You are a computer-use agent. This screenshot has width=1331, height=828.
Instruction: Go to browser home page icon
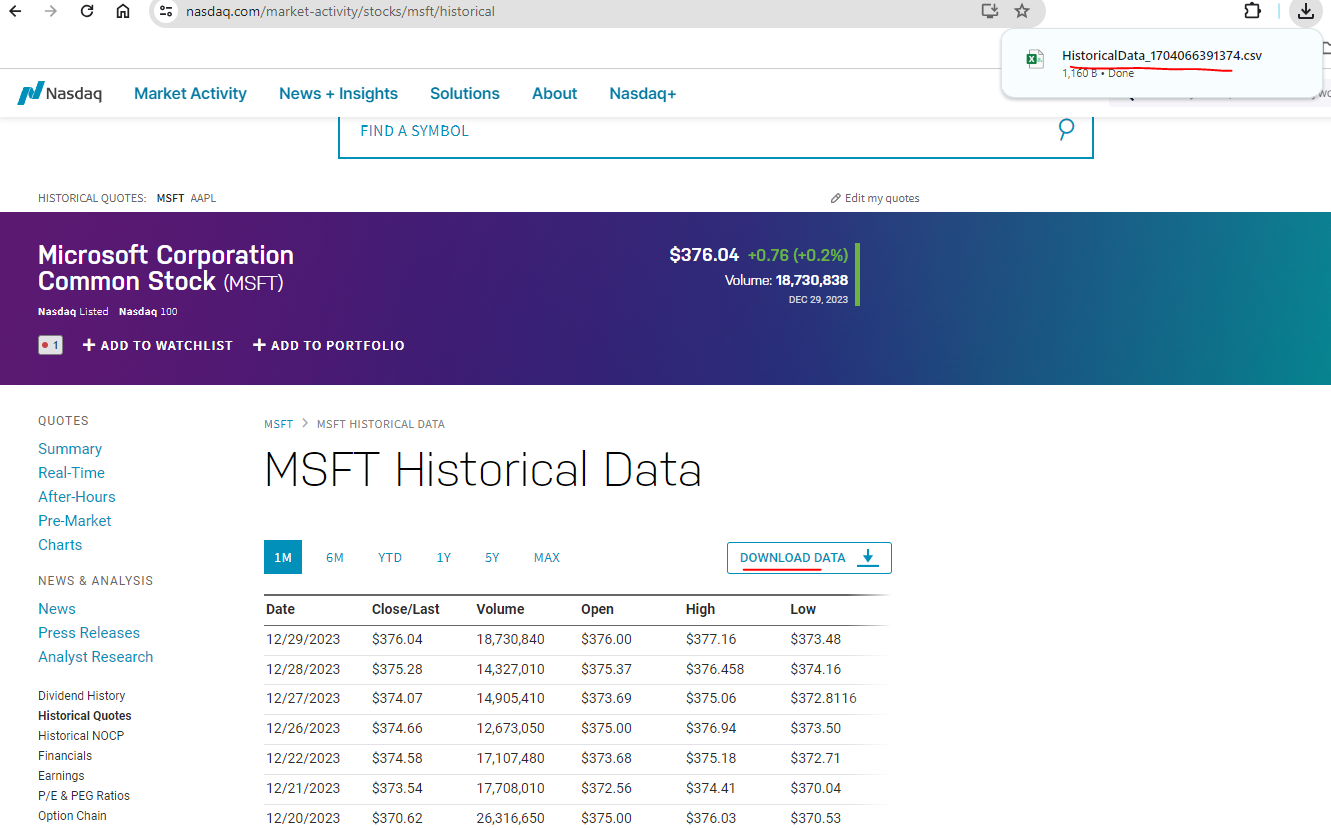123,11
